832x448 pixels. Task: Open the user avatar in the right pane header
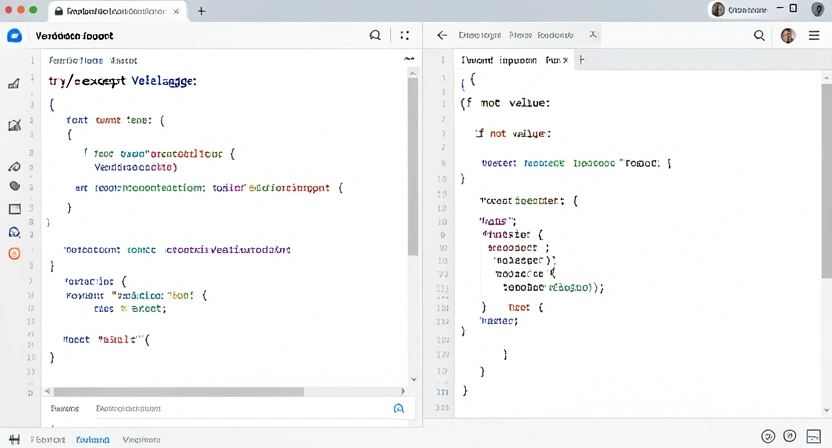(788, 36)
